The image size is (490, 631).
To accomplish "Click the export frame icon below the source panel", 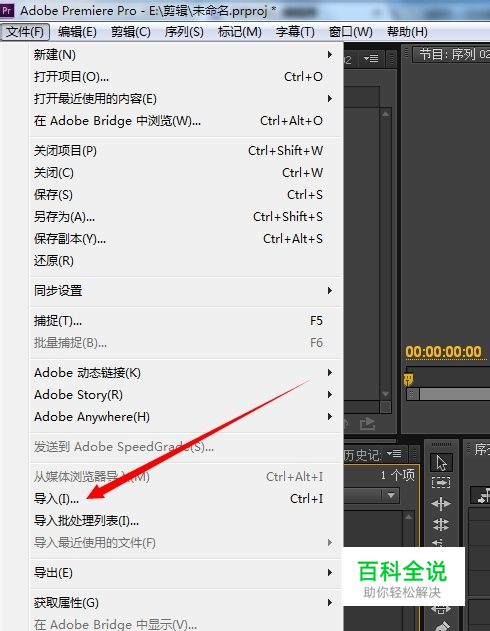I will [367, 423].
